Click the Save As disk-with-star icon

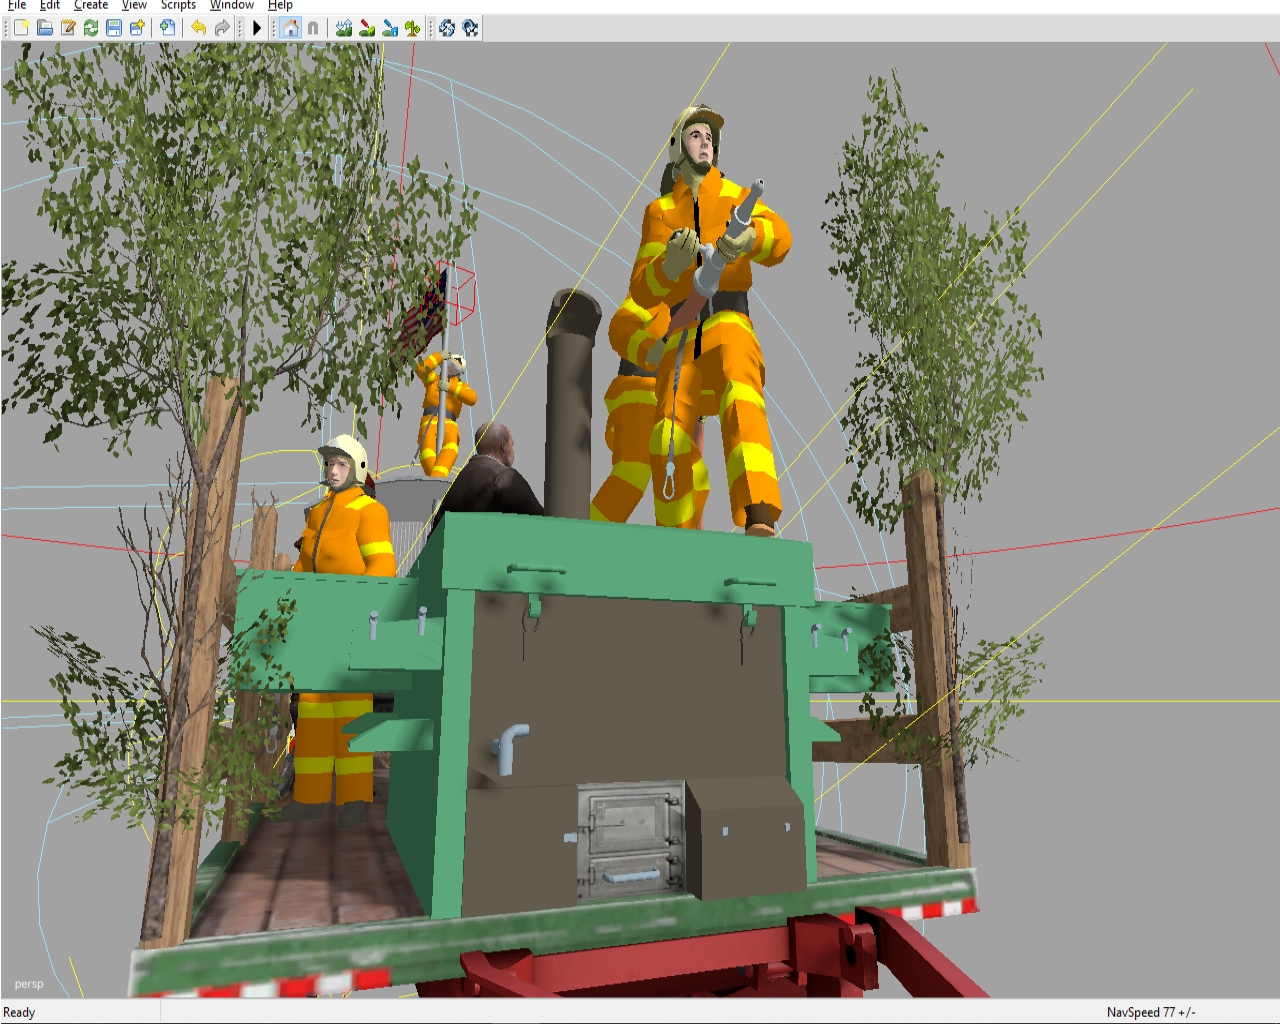pyautogui.click(x=137, y=28)
